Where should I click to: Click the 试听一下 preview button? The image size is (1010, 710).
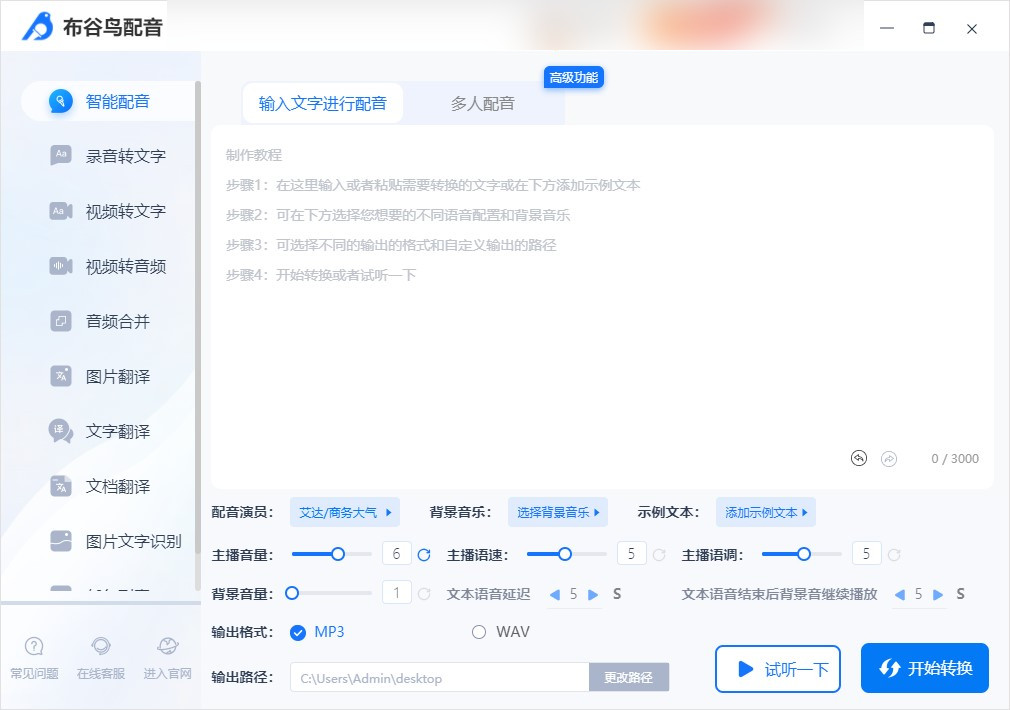click(x=778, y=668)
